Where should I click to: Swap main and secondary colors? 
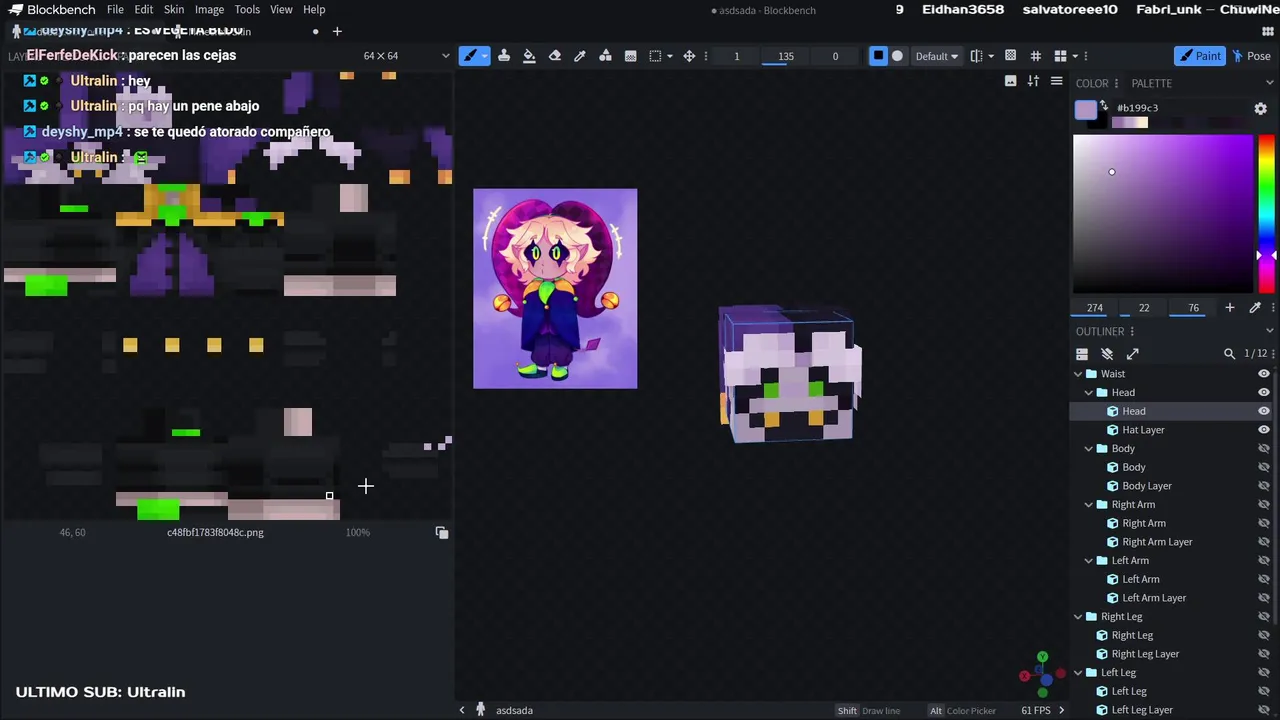coord(1103,105)
